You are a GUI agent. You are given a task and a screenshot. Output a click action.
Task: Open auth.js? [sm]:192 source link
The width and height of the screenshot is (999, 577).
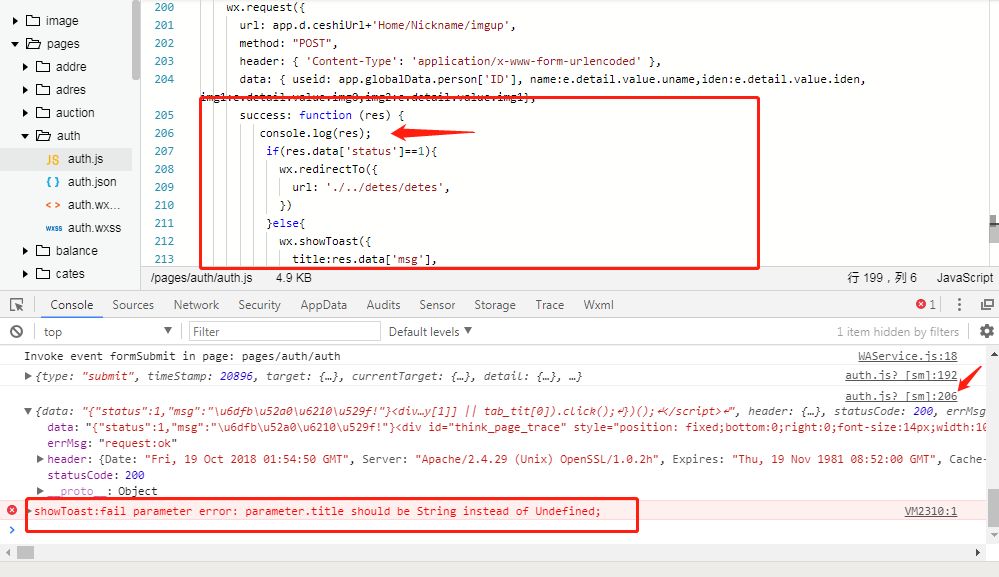901,376
